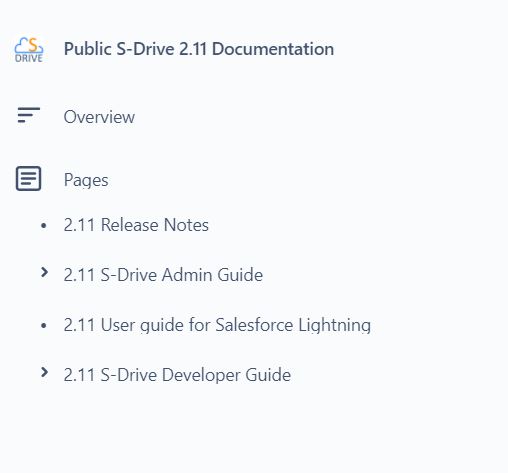Go to the Overview section
The image size is (508, 473).
click(99, 117)
